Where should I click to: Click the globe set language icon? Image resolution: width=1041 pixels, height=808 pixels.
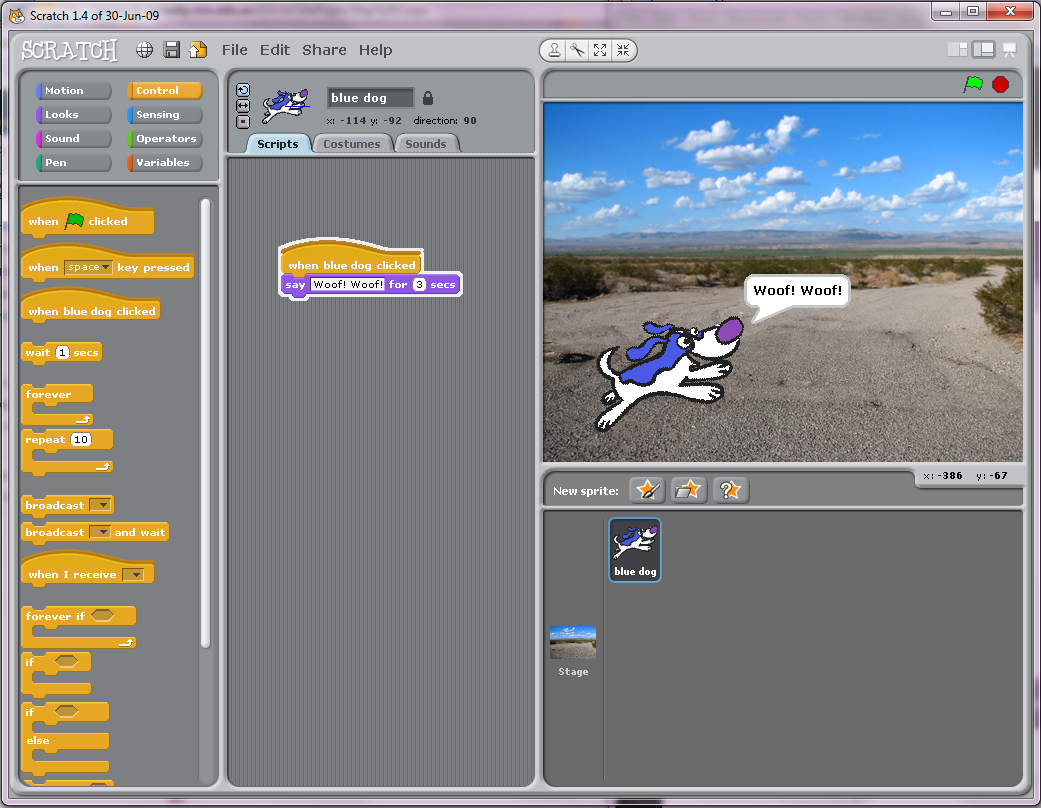(x=144, y=50)
